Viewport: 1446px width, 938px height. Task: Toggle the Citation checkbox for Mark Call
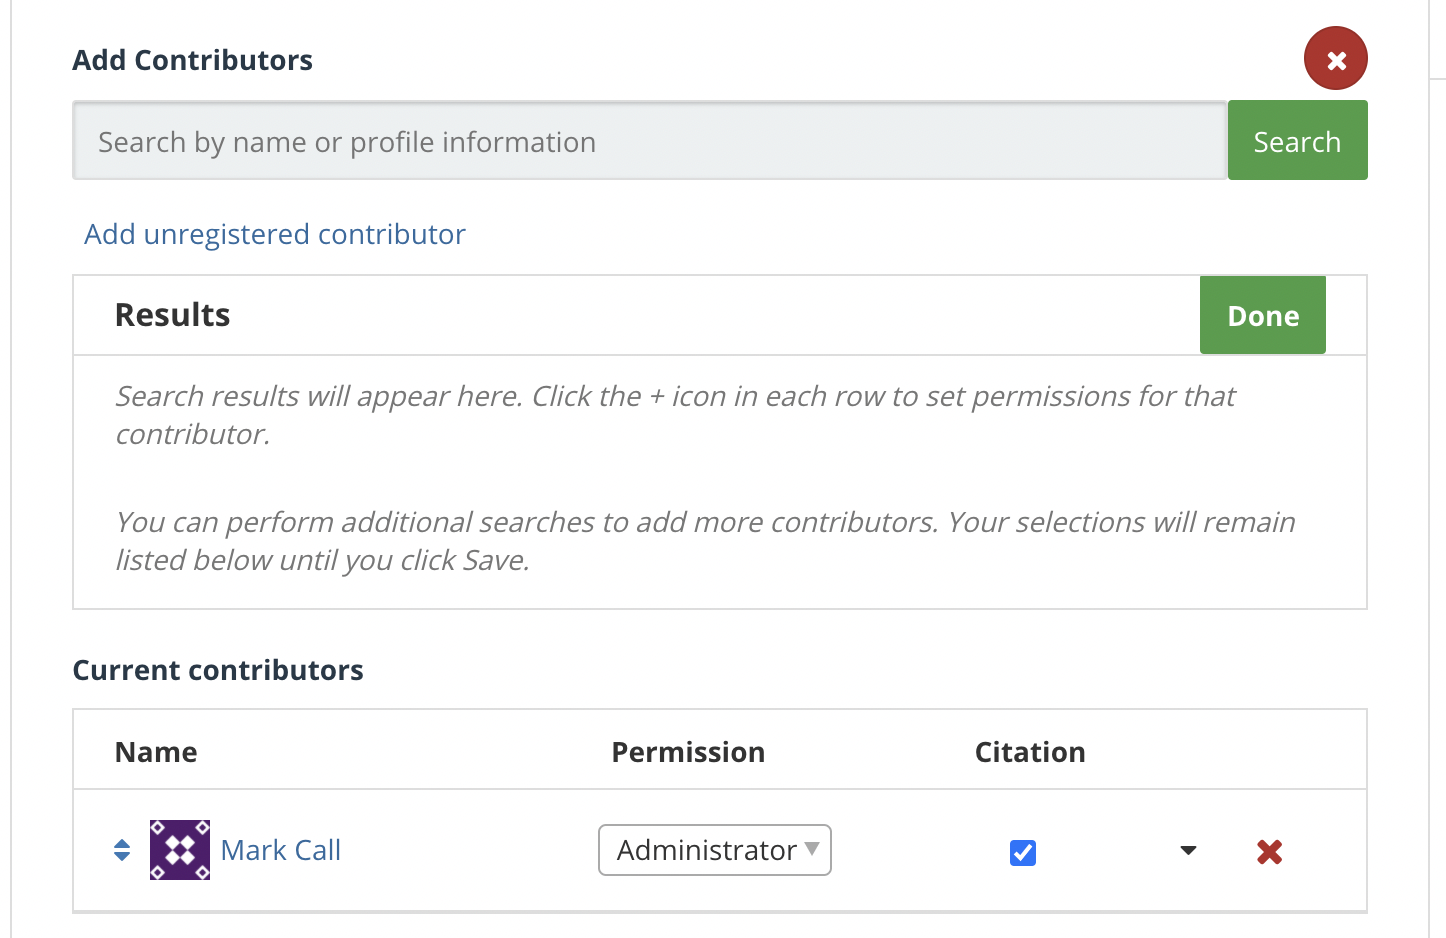1023,852
